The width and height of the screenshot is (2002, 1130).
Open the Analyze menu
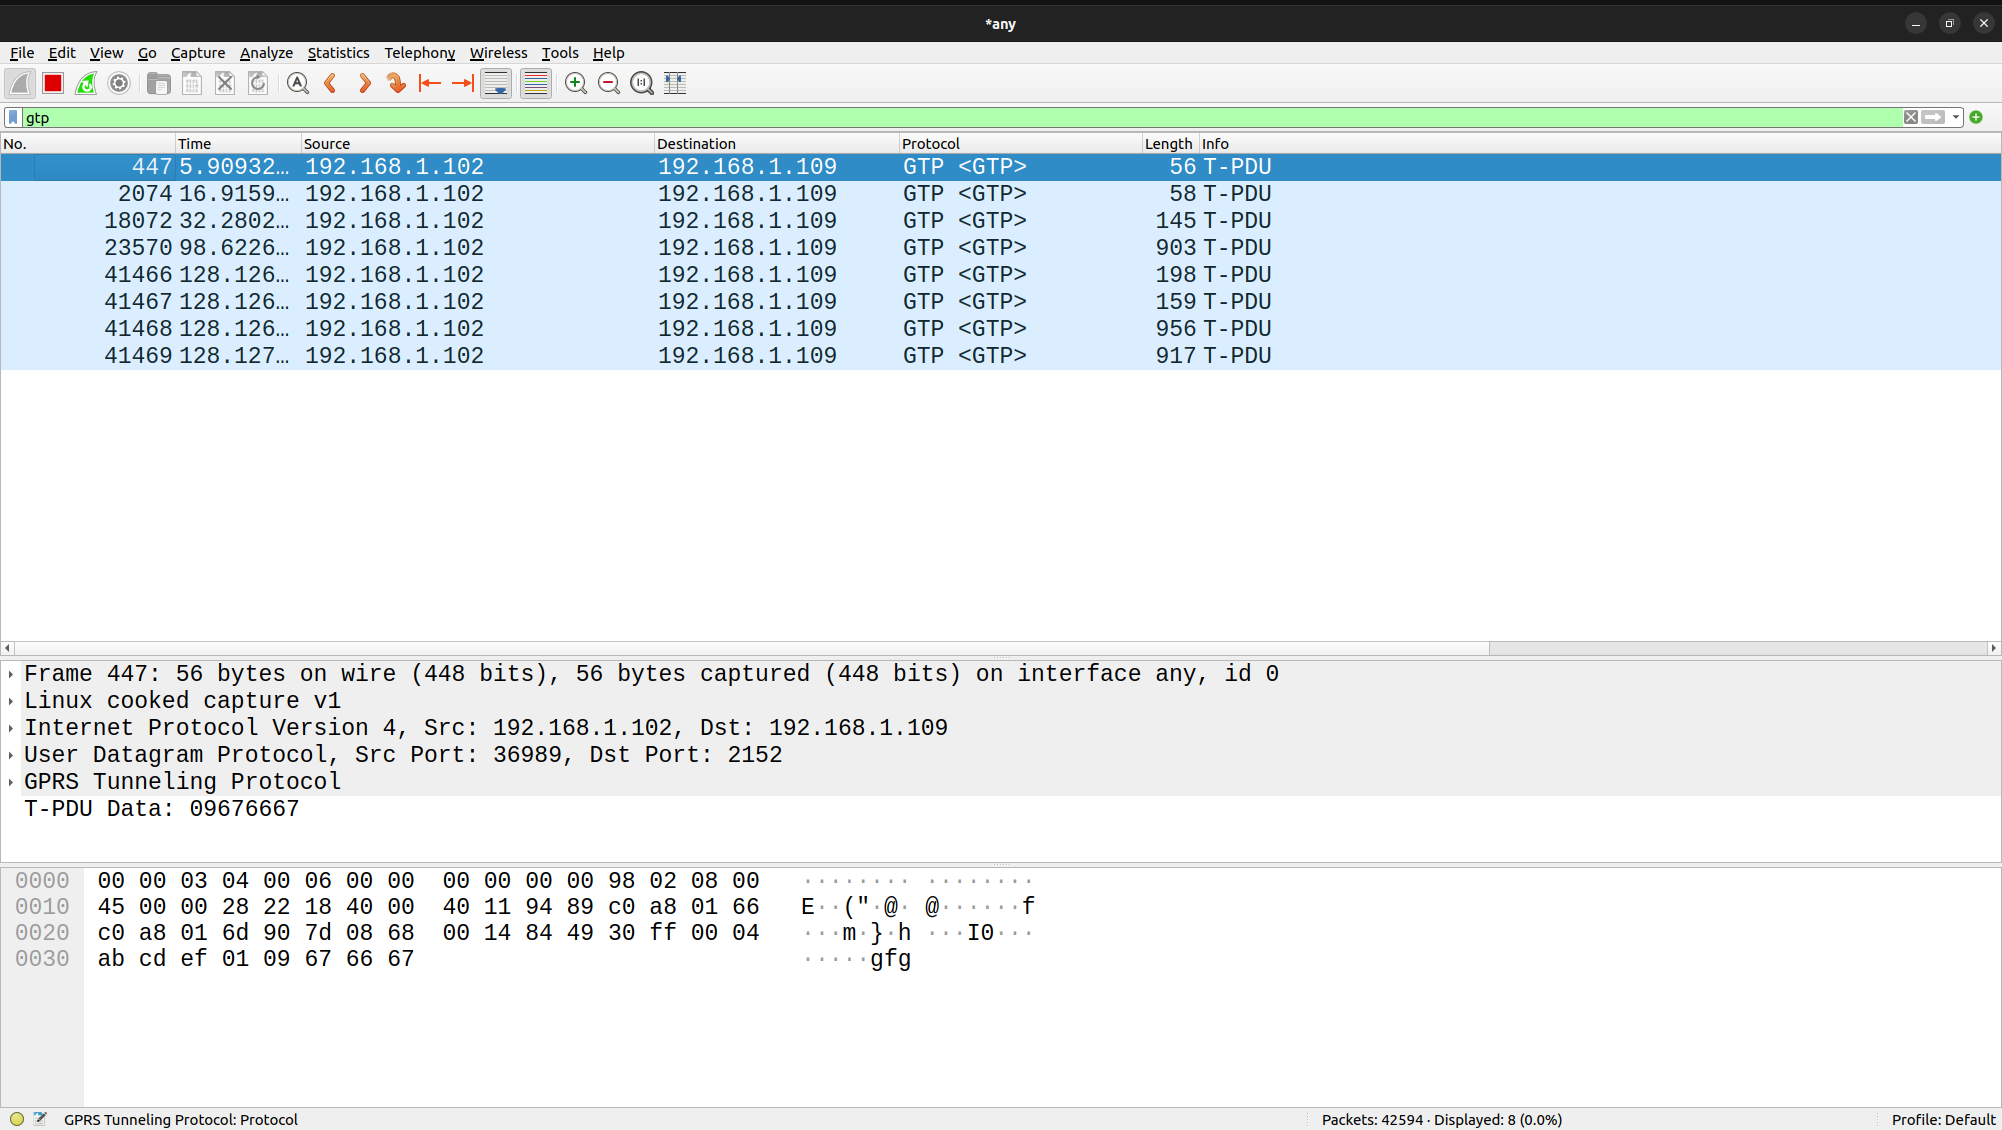pyautogui.click(x=266, y=53)
